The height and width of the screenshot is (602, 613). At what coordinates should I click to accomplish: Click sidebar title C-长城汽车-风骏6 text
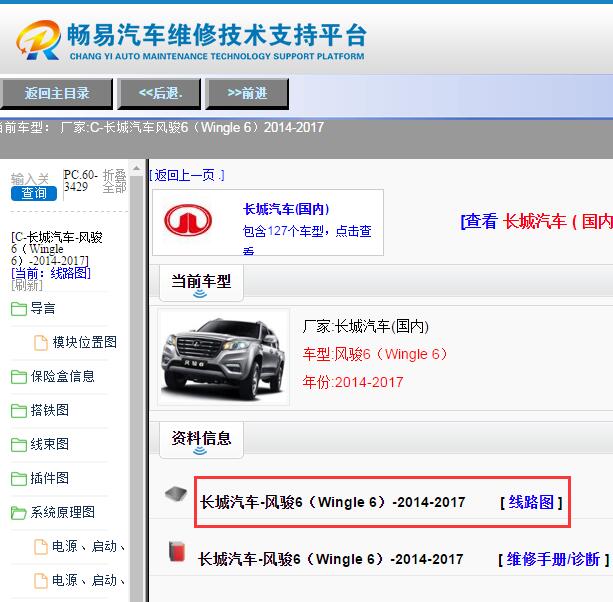[57, 249]
